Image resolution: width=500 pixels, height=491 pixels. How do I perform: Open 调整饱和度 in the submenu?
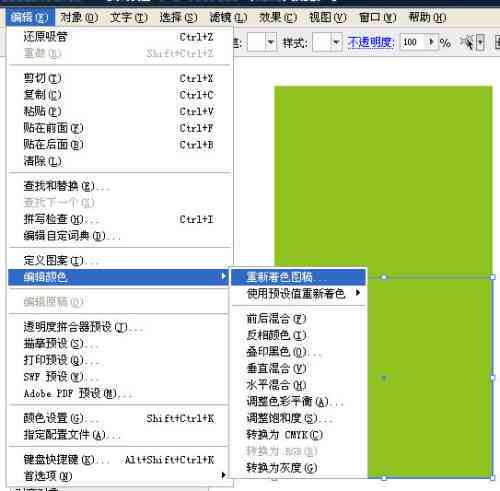point(299,418)
